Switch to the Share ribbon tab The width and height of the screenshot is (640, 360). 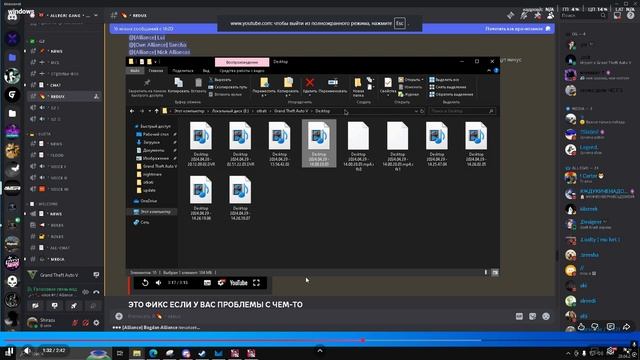[x=182, y=71]
